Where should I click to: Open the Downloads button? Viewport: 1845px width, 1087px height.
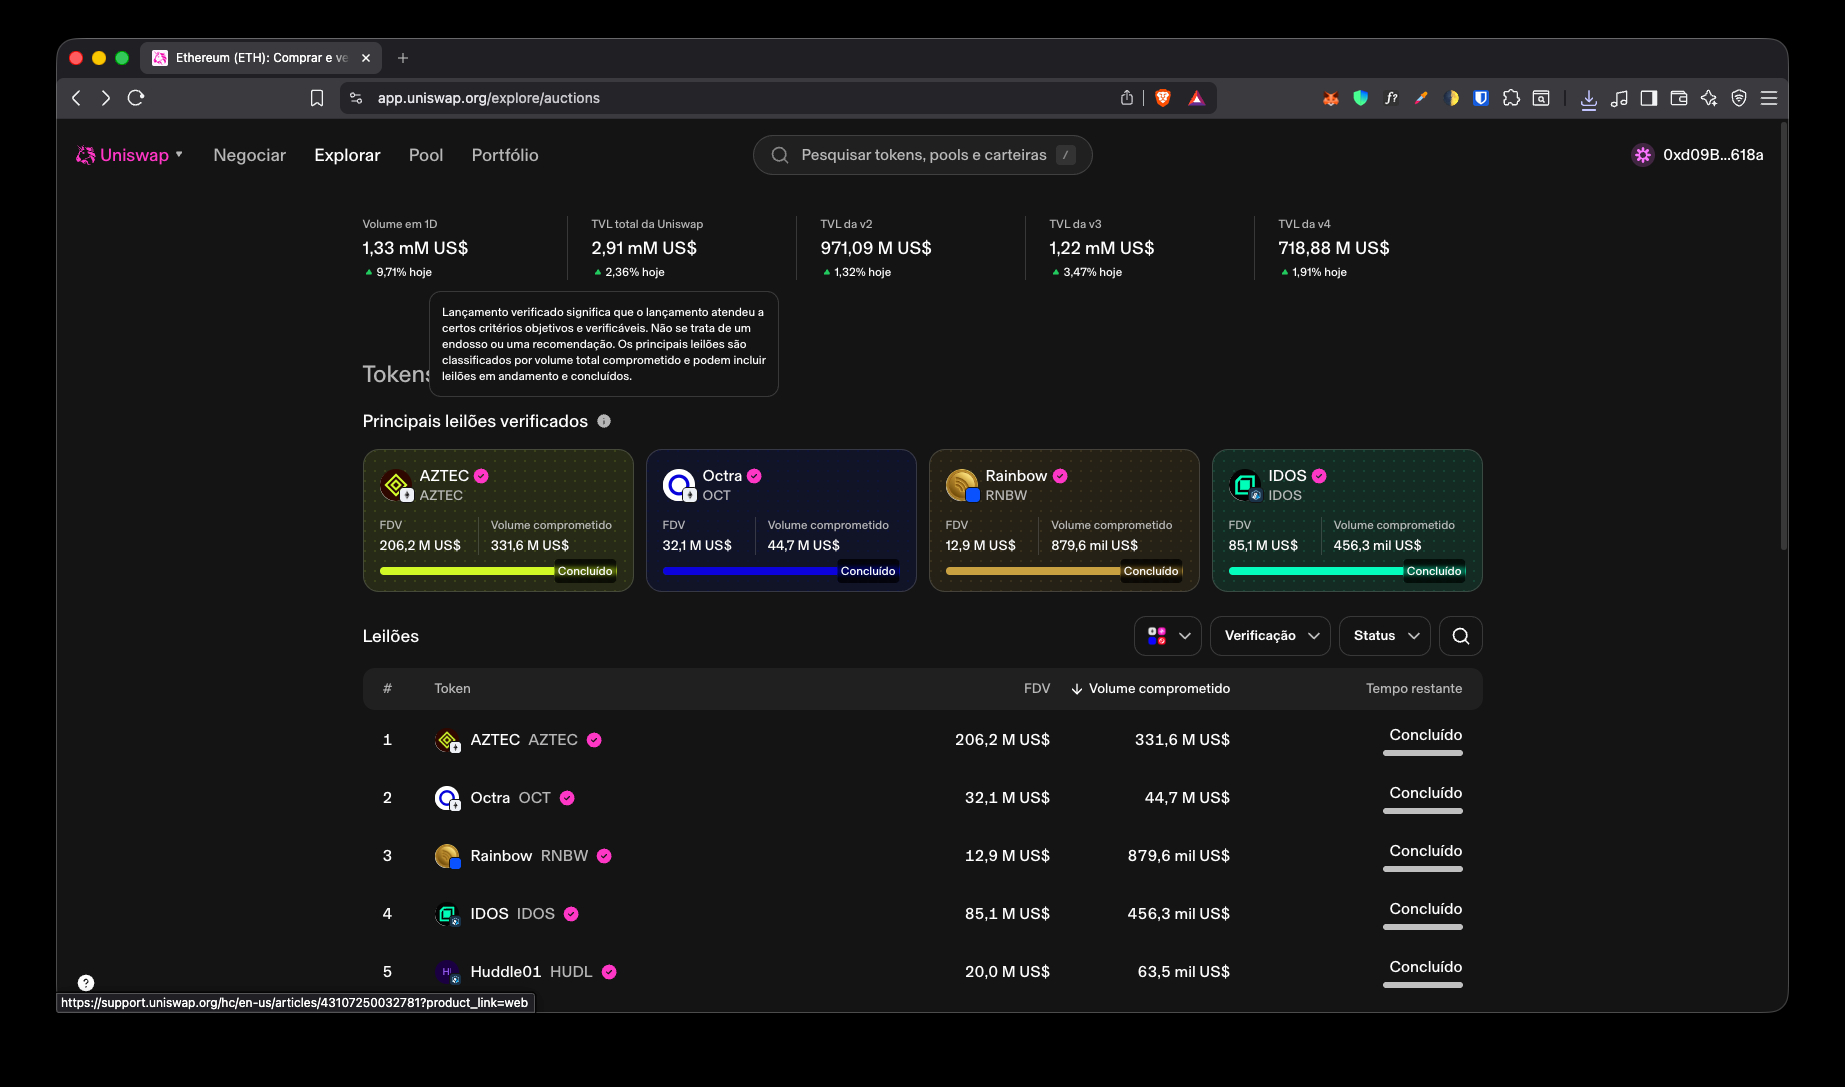pos(1588,98)
